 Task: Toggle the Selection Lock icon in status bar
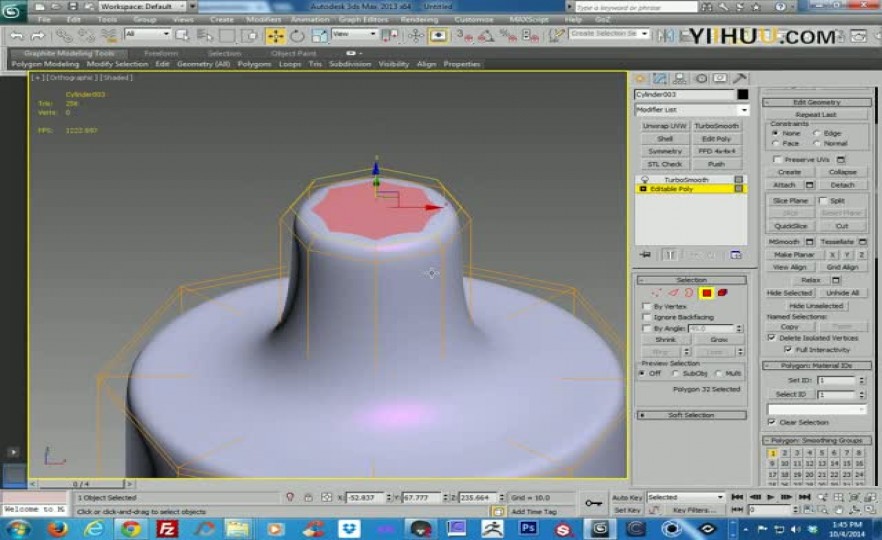[308, 497]
